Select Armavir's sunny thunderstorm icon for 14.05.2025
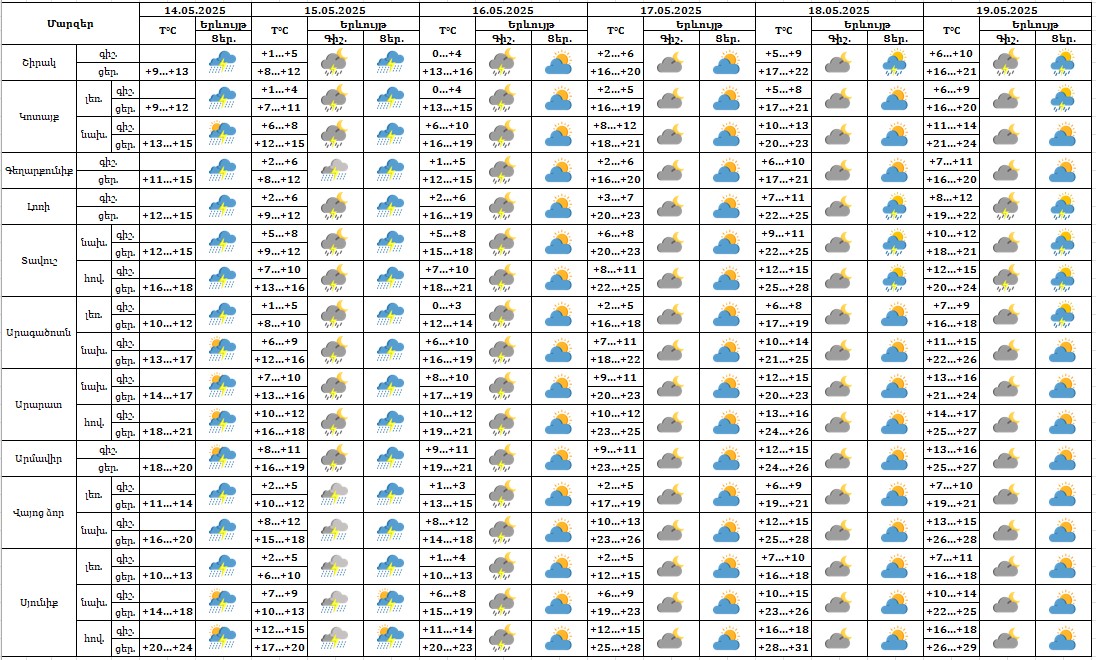This screenshot has width=1096, height=660. pos(223,458)
